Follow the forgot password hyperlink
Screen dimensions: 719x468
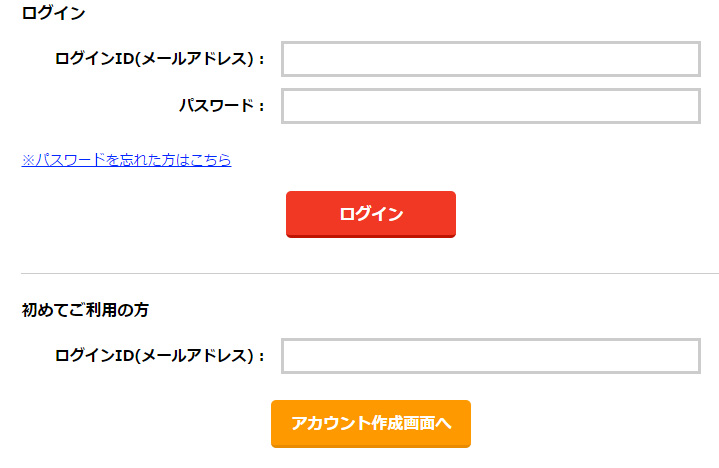click(127, 160)
